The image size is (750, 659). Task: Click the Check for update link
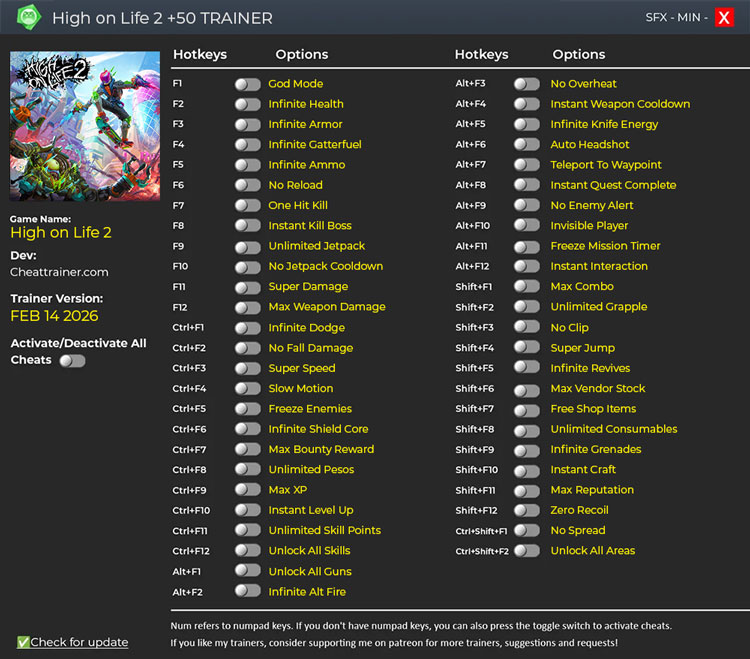(x=78, y=642)
